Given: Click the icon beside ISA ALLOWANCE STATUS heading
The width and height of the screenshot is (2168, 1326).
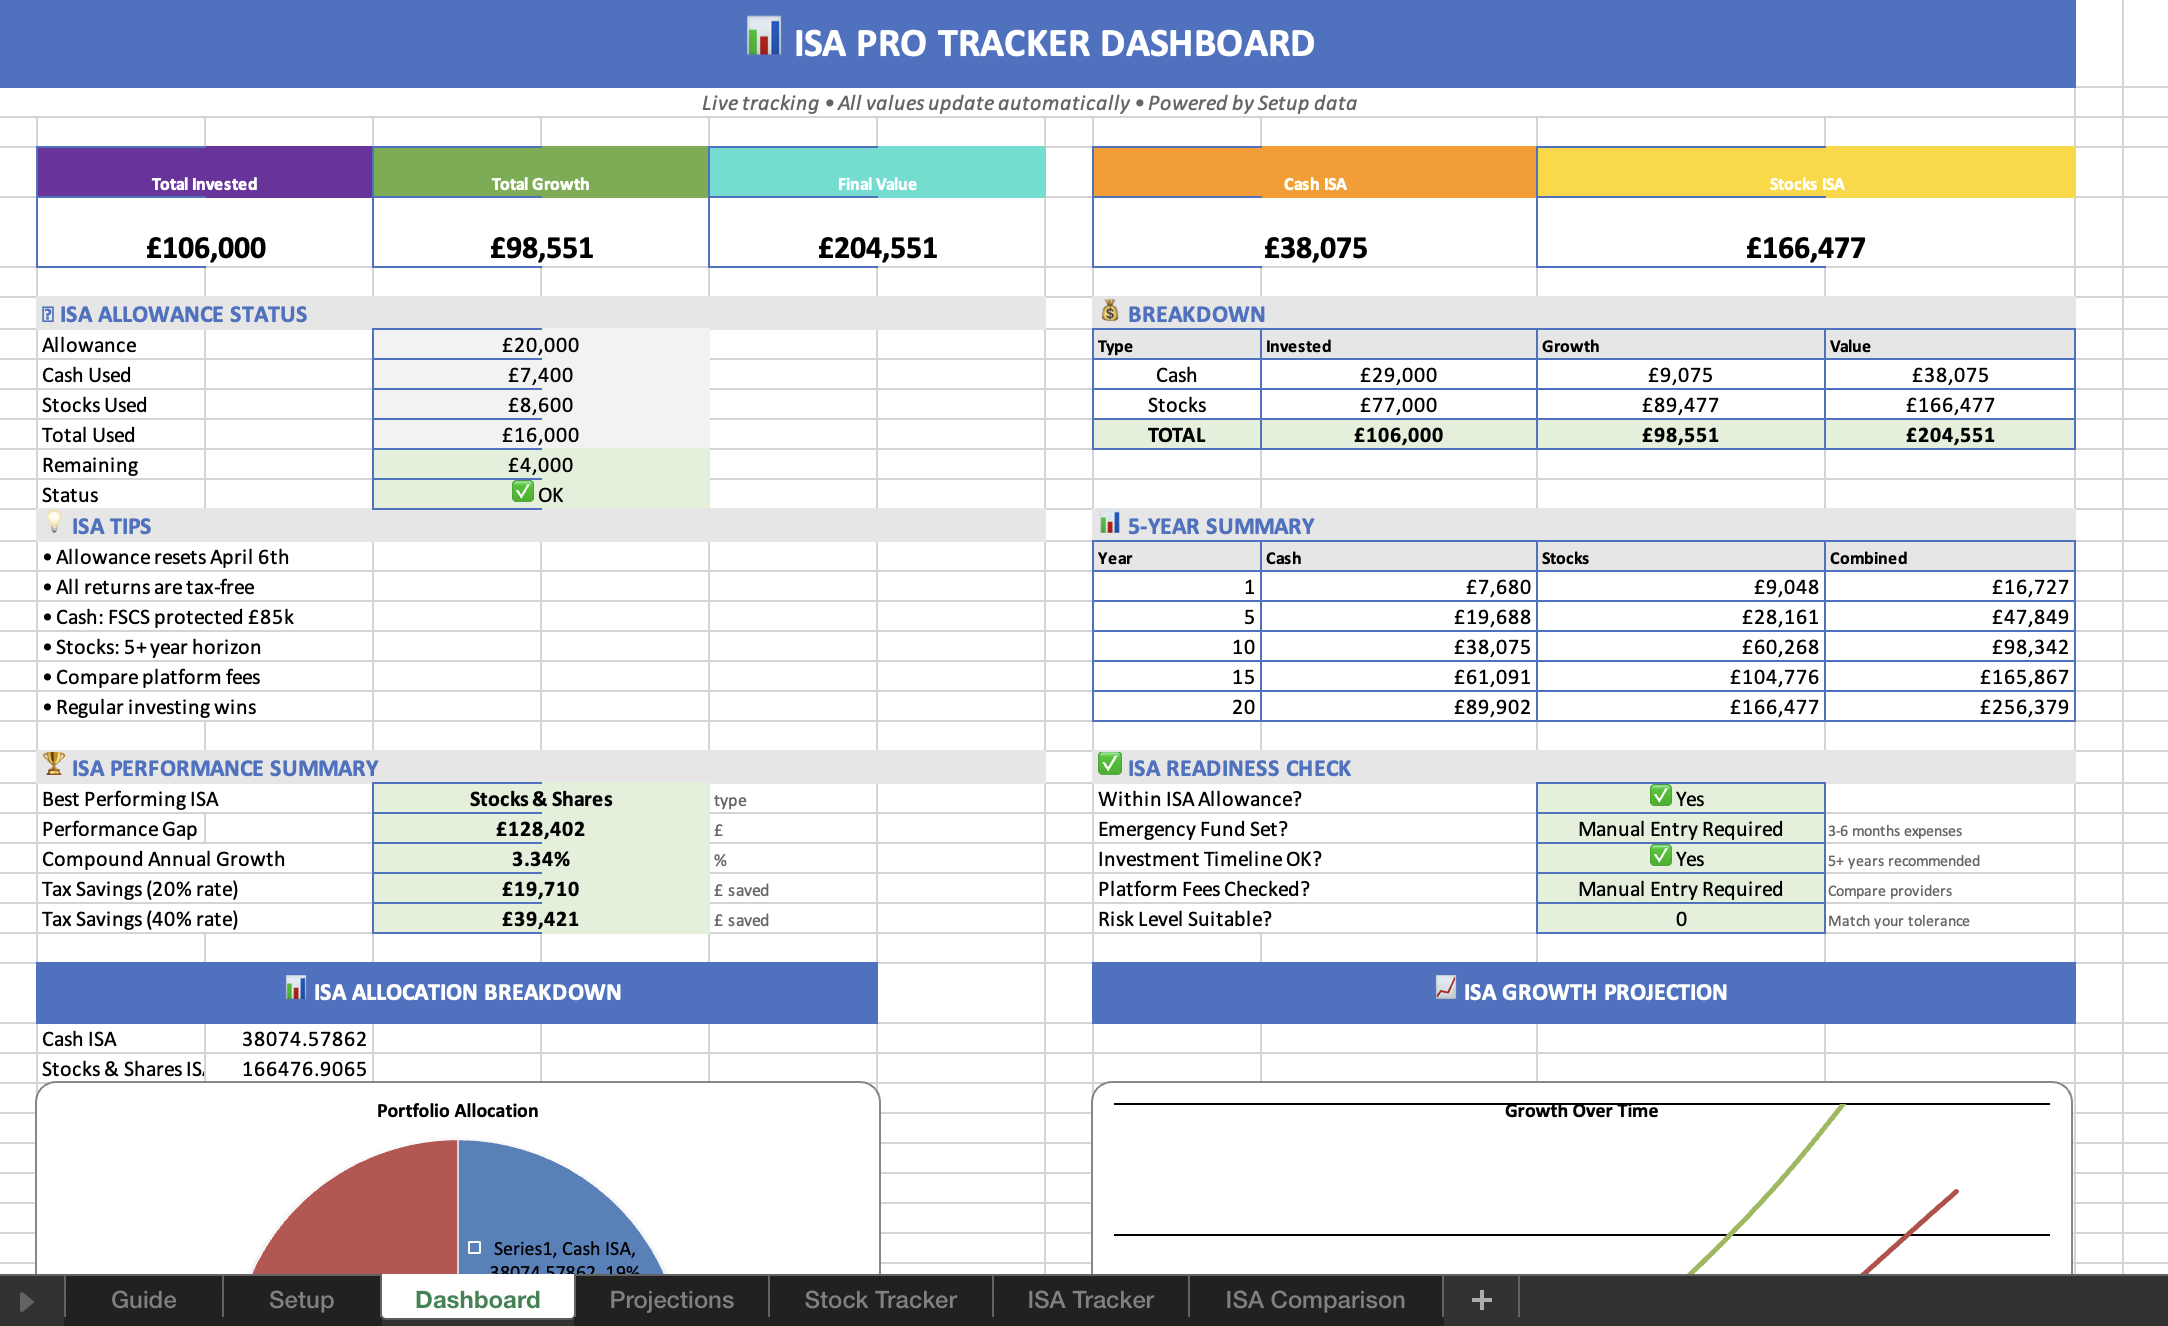Looking at the screenshot, I should coord(46,313).
